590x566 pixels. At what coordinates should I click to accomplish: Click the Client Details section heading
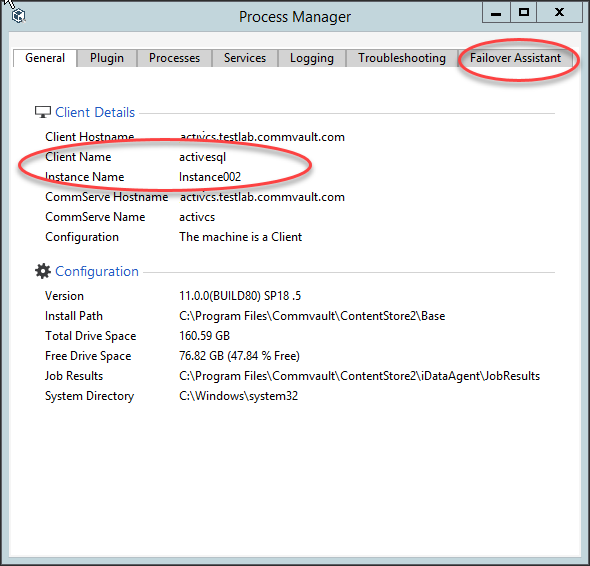coord(95,112)
